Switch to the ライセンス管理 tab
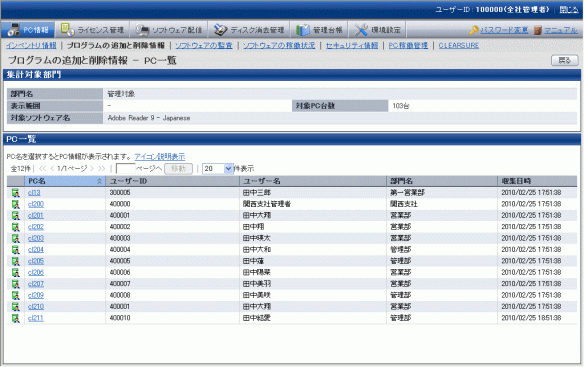 (92, 29)
